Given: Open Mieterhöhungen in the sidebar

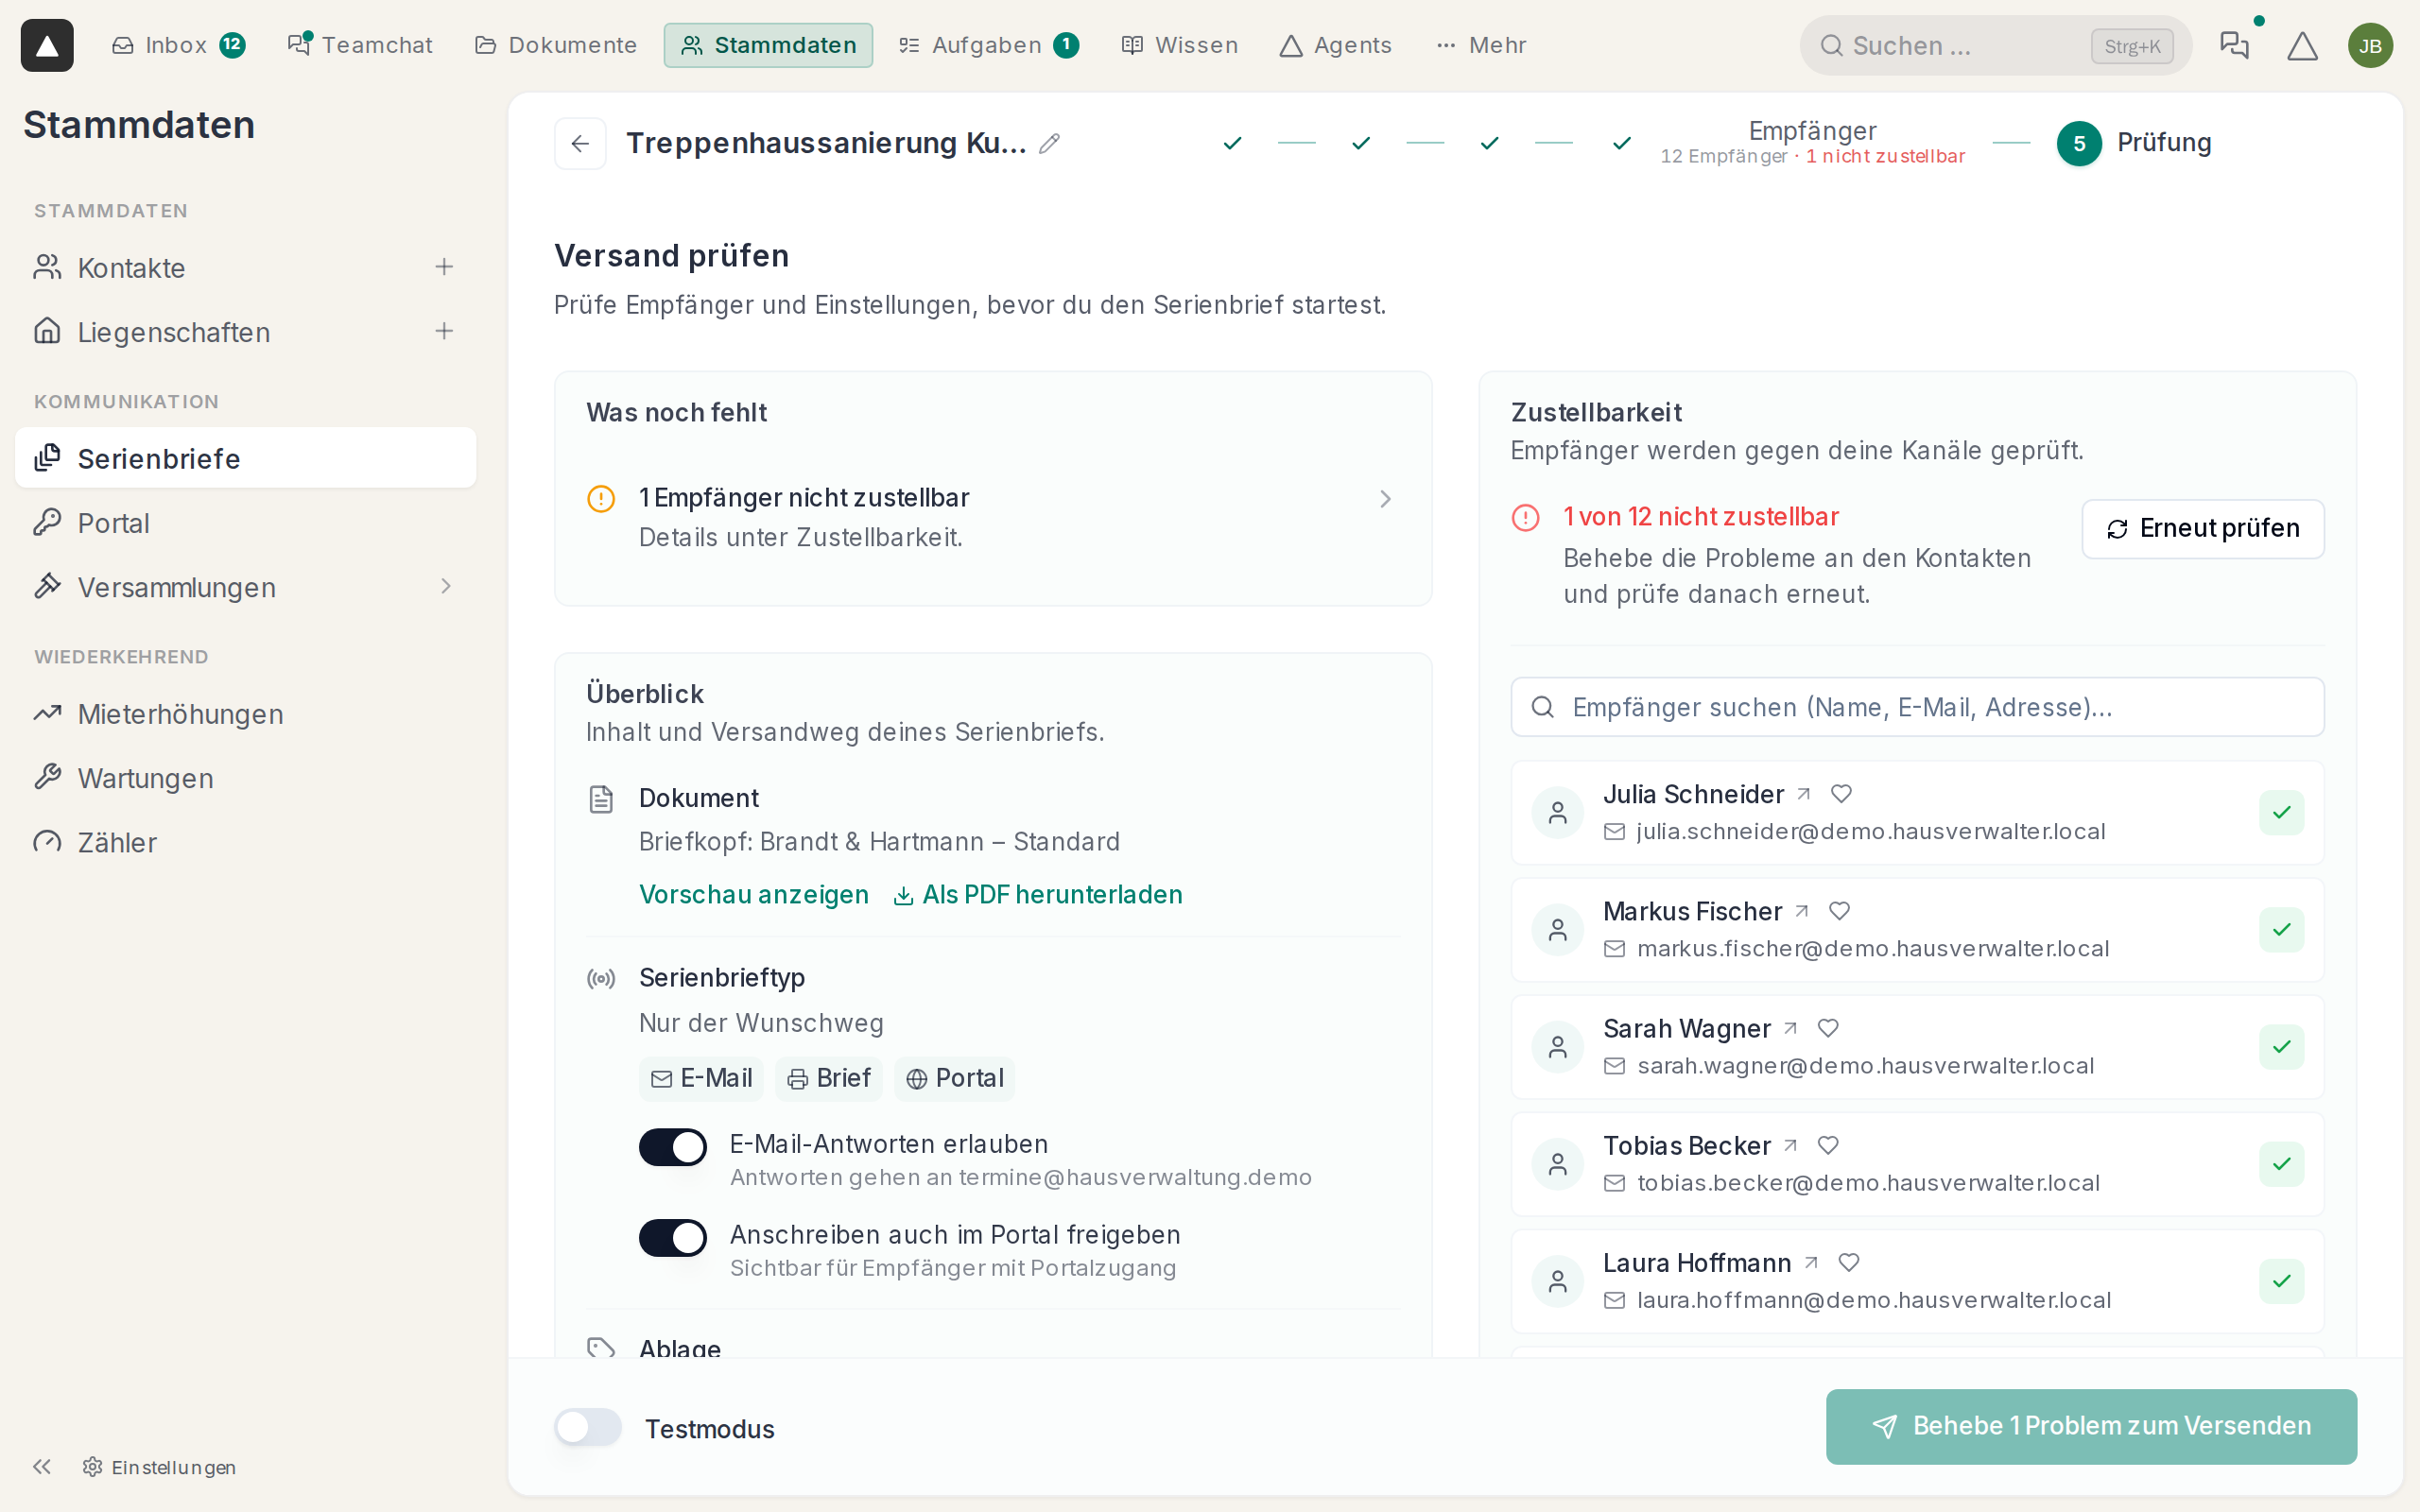Looking at the screenshot, I should point(245,714).
